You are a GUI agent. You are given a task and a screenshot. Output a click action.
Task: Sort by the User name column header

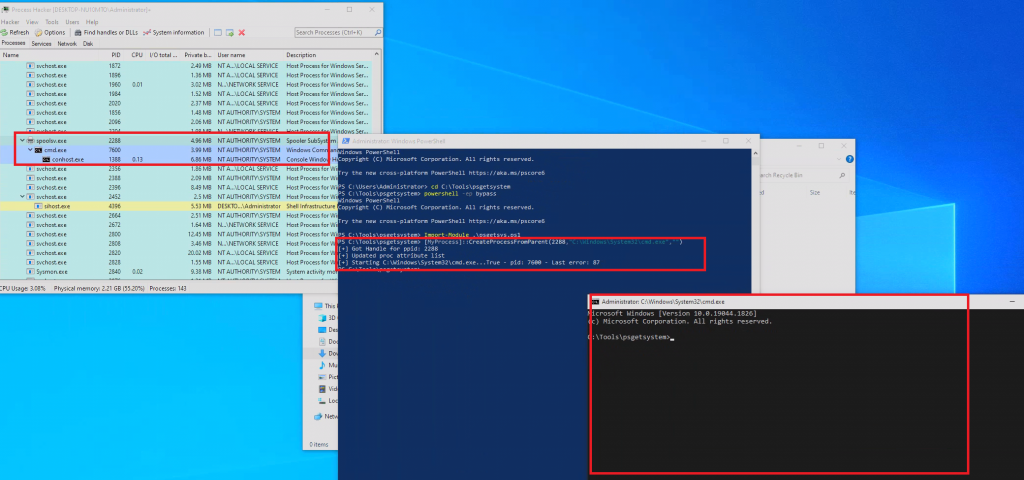[231, 55]
